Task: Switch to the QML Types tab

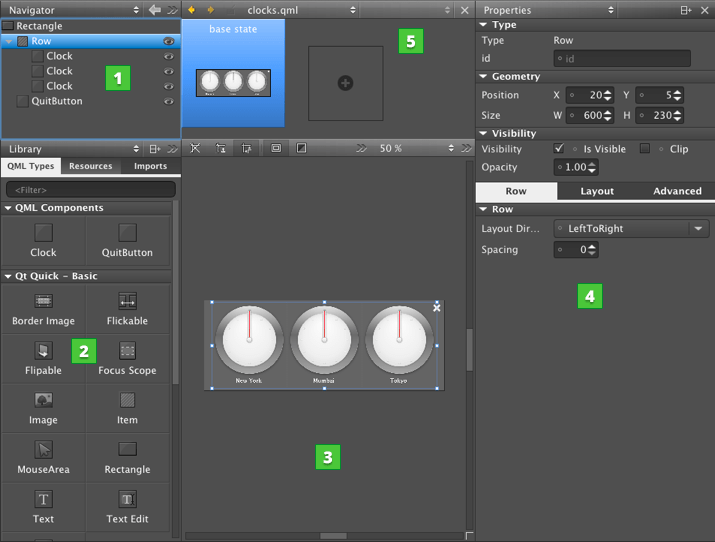Action: [x=31, y=166]
